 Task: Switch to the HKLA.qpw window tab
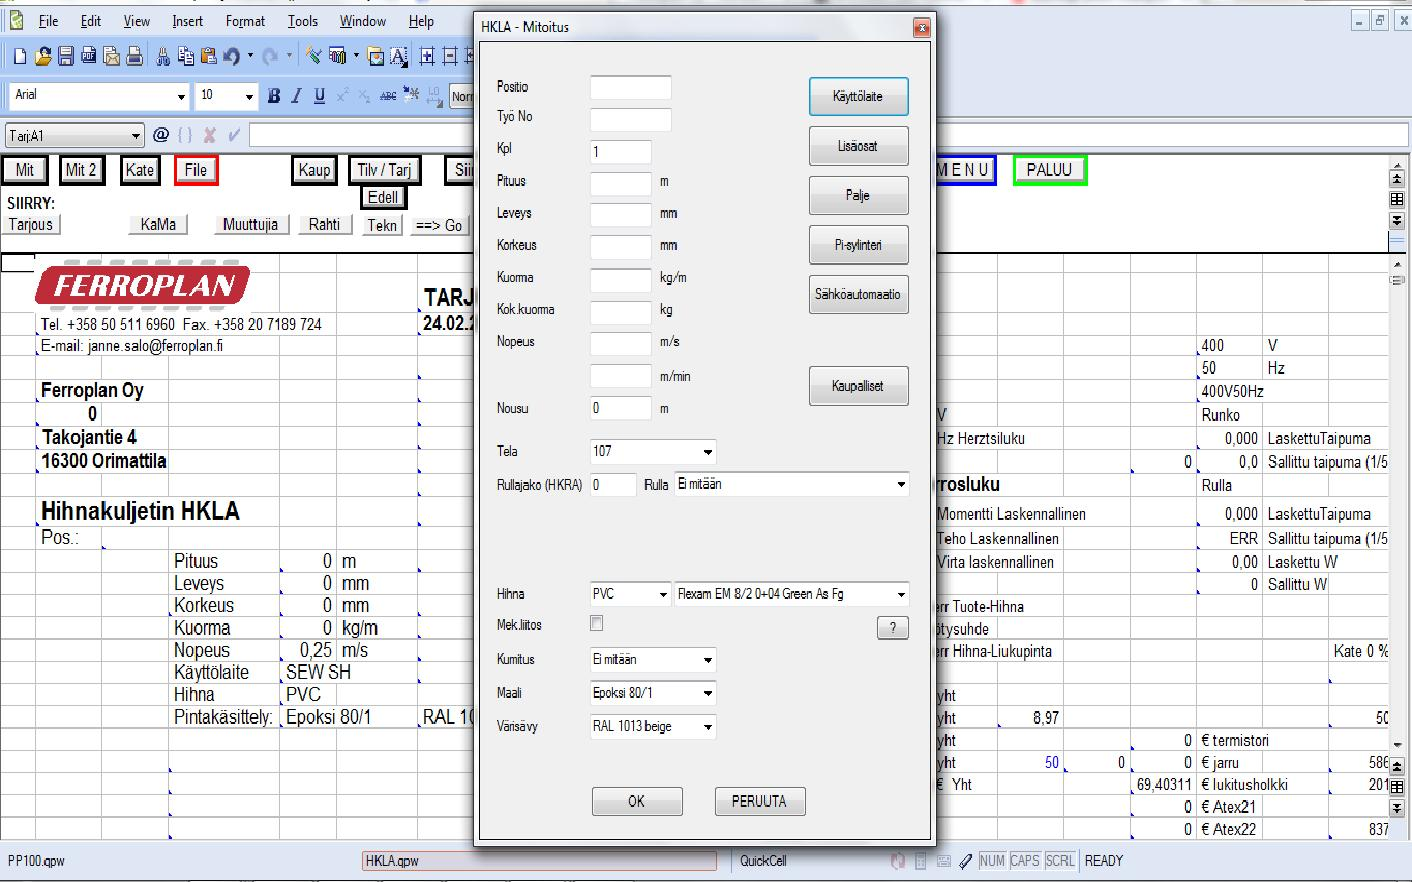pos(539,861)
